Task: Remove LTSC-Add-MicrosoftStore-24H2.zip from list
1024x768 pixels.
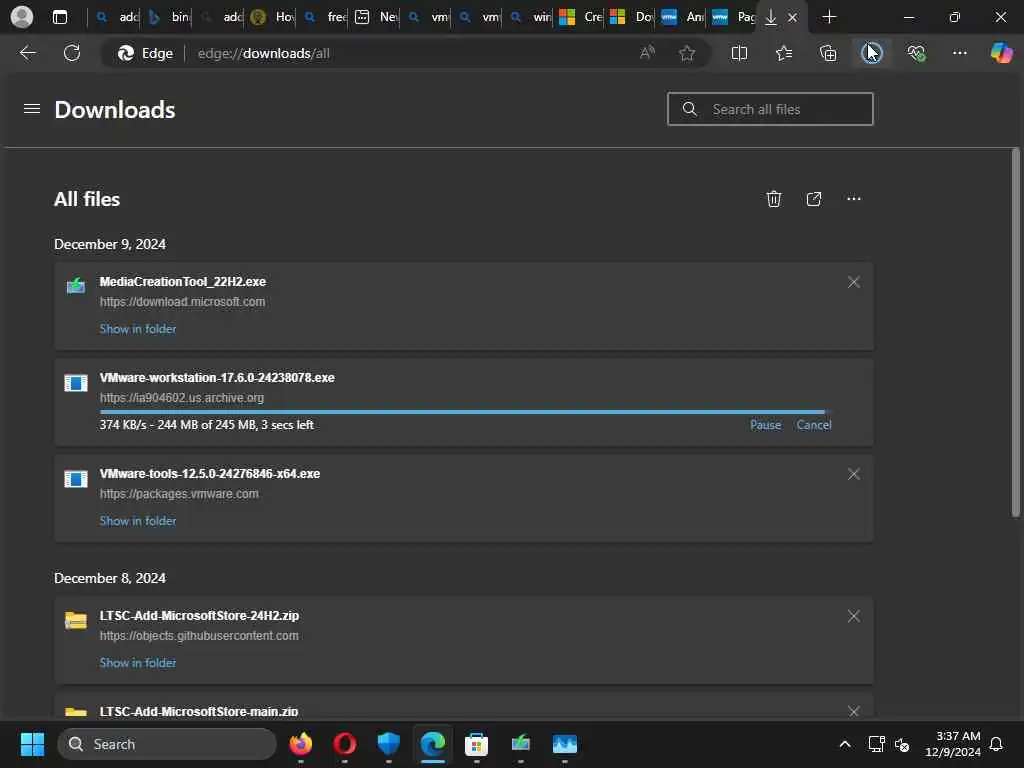Action: pyautogui.click(x=853, y=616)
